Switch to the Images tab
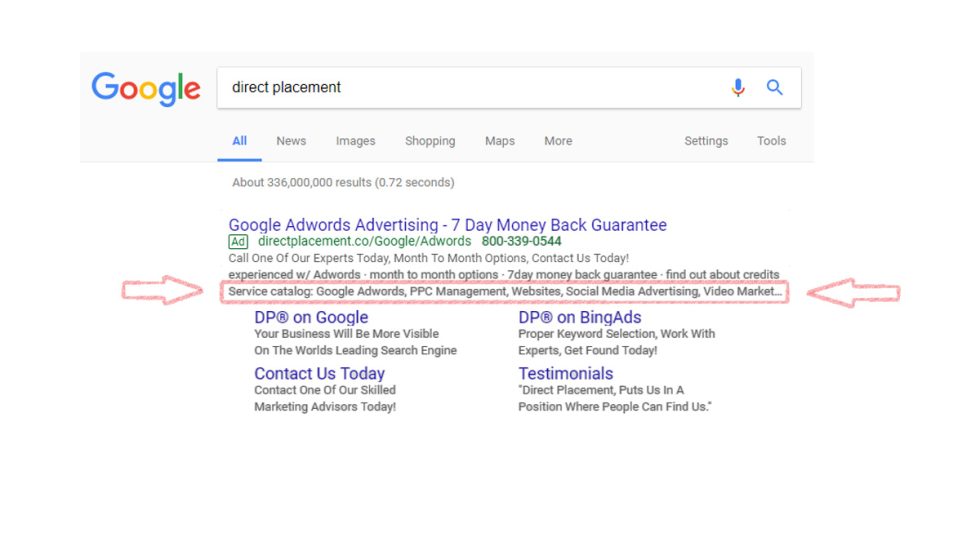The image size is (980, 551). coord(356,141)
